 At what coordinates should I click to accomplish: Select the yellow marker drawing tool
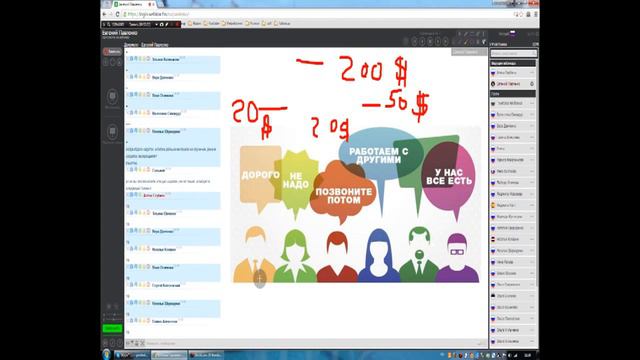466,42
